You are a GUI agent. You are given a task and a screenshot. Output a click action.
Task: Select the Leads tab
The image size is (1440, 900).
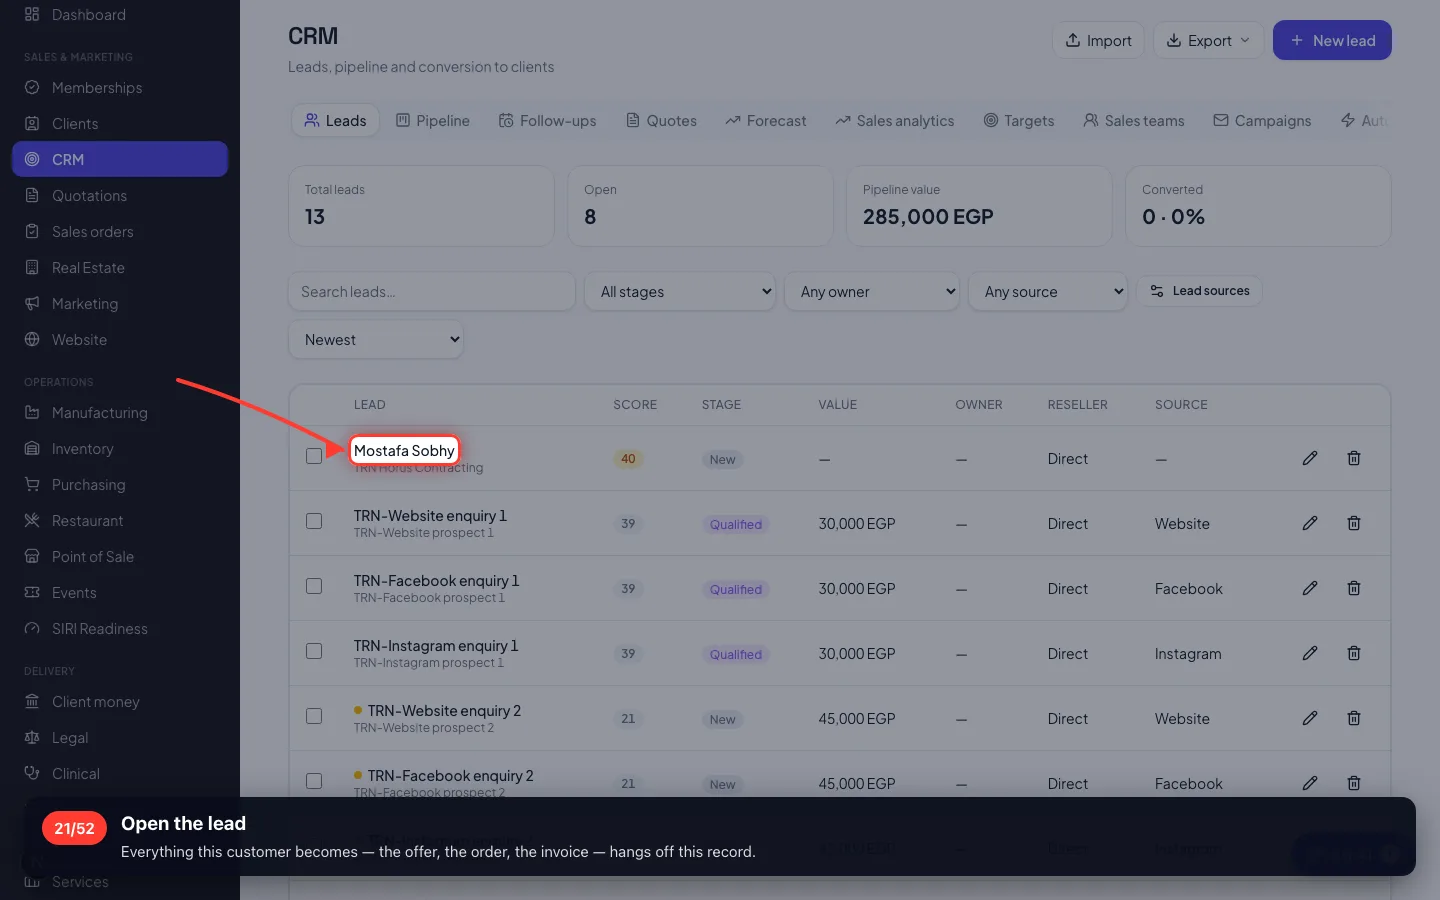click(336, 121)
